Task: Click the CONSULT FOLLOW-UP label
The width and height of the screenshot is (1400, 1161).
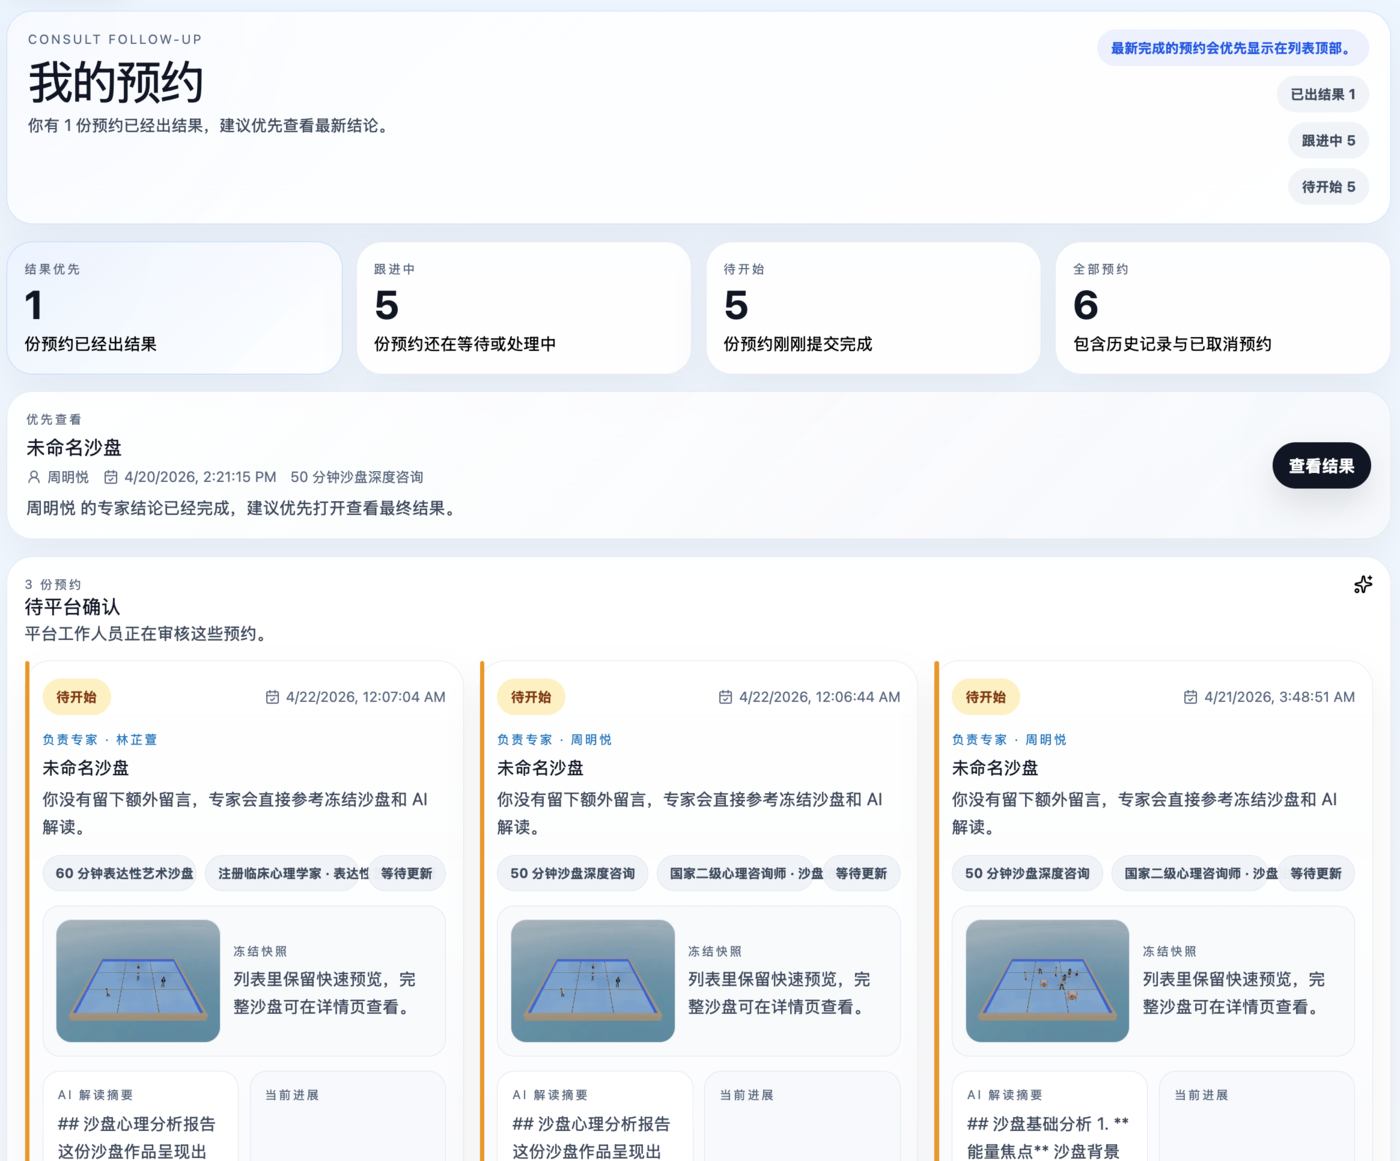Action: tap(115, 39)
